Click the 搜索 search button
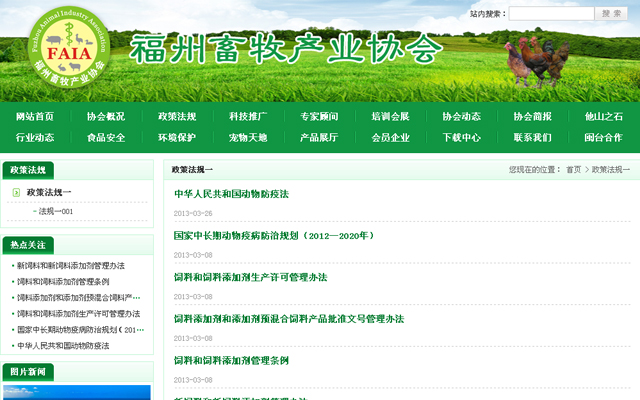This screenshot has width=640, height=400. 611,13
